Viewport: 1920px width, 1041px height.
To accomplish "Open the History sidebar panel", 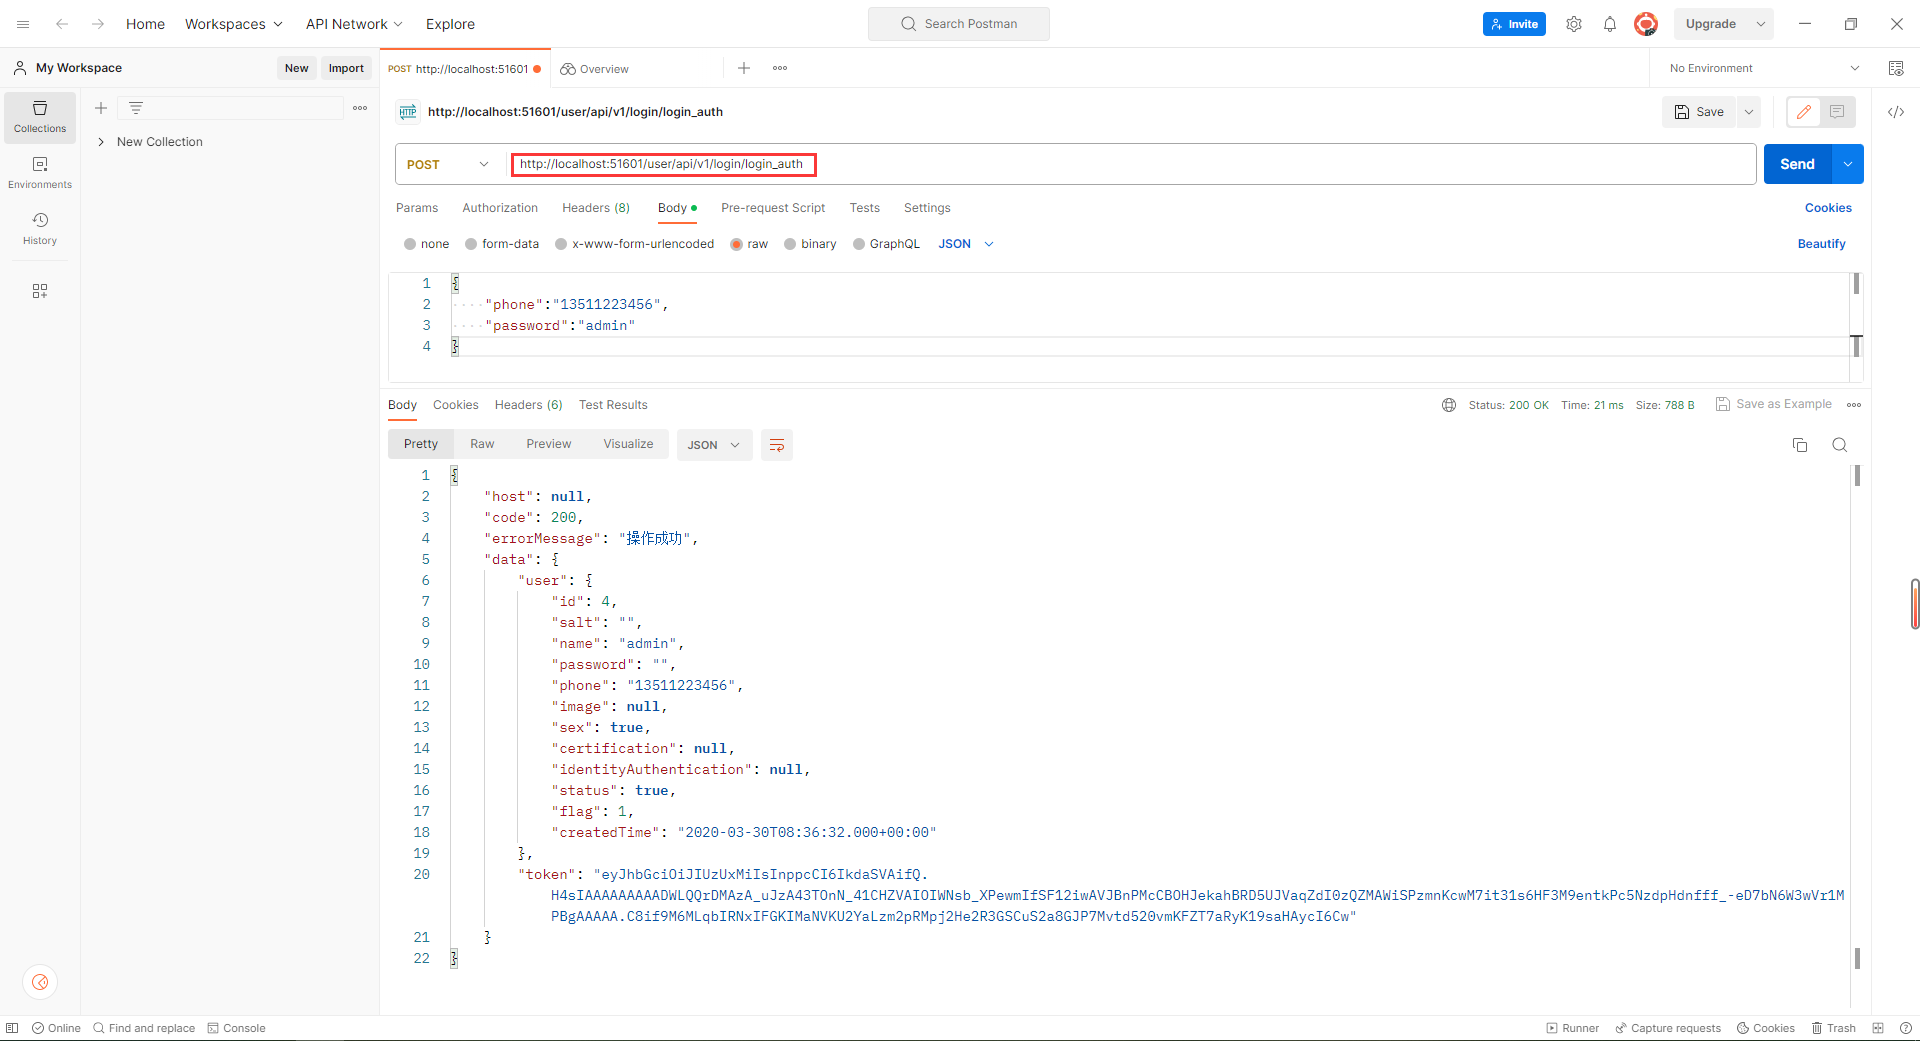I will point(40,228).
